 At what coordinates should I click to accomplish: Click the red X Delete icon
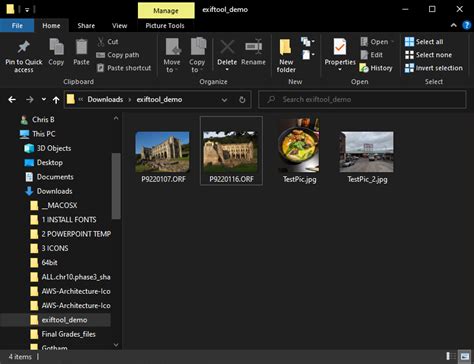click(x=227, y=47)
